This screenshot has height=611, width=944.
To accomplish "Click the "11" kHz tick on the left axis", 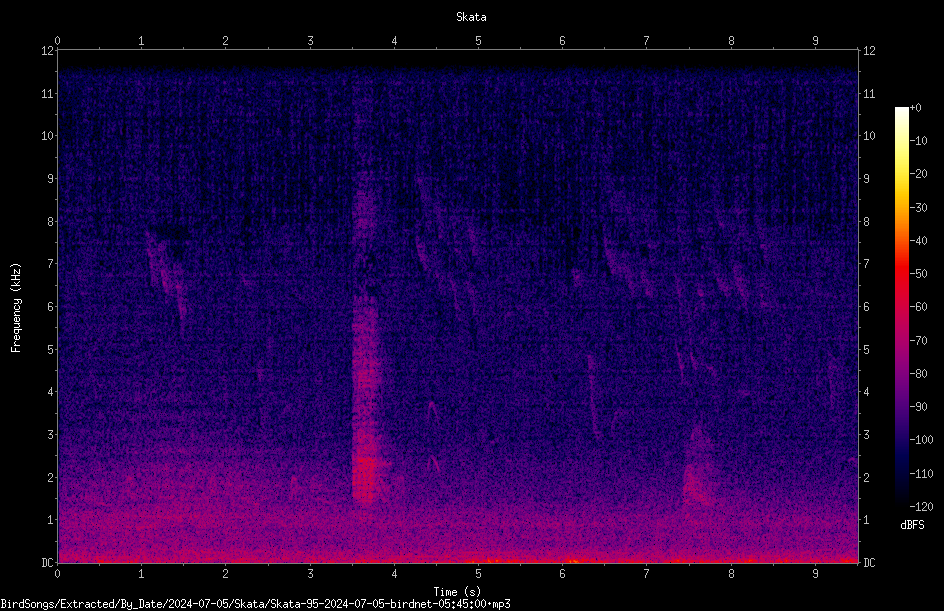I will click(x=47, y=93).
